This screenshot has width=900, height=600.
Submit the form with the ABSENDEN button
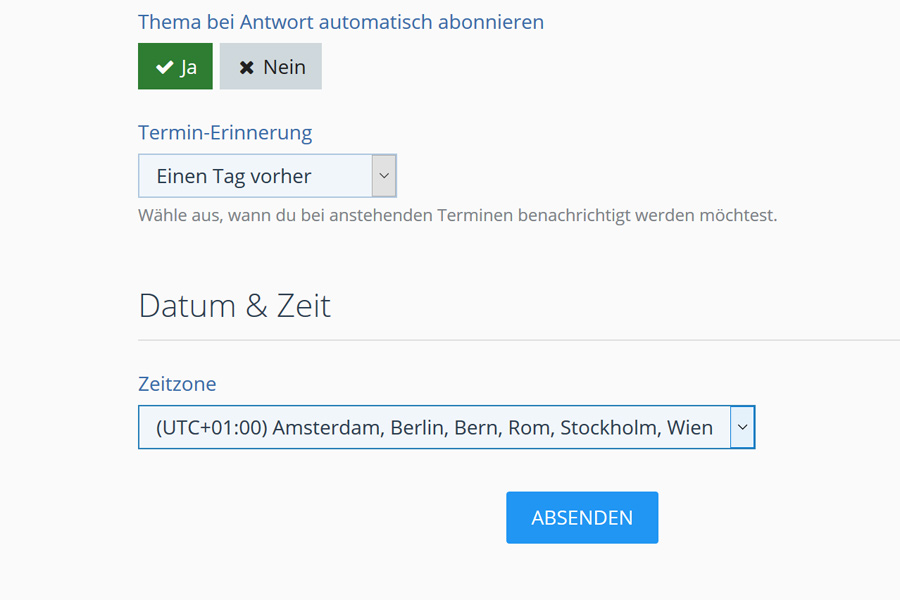point(582,517)
